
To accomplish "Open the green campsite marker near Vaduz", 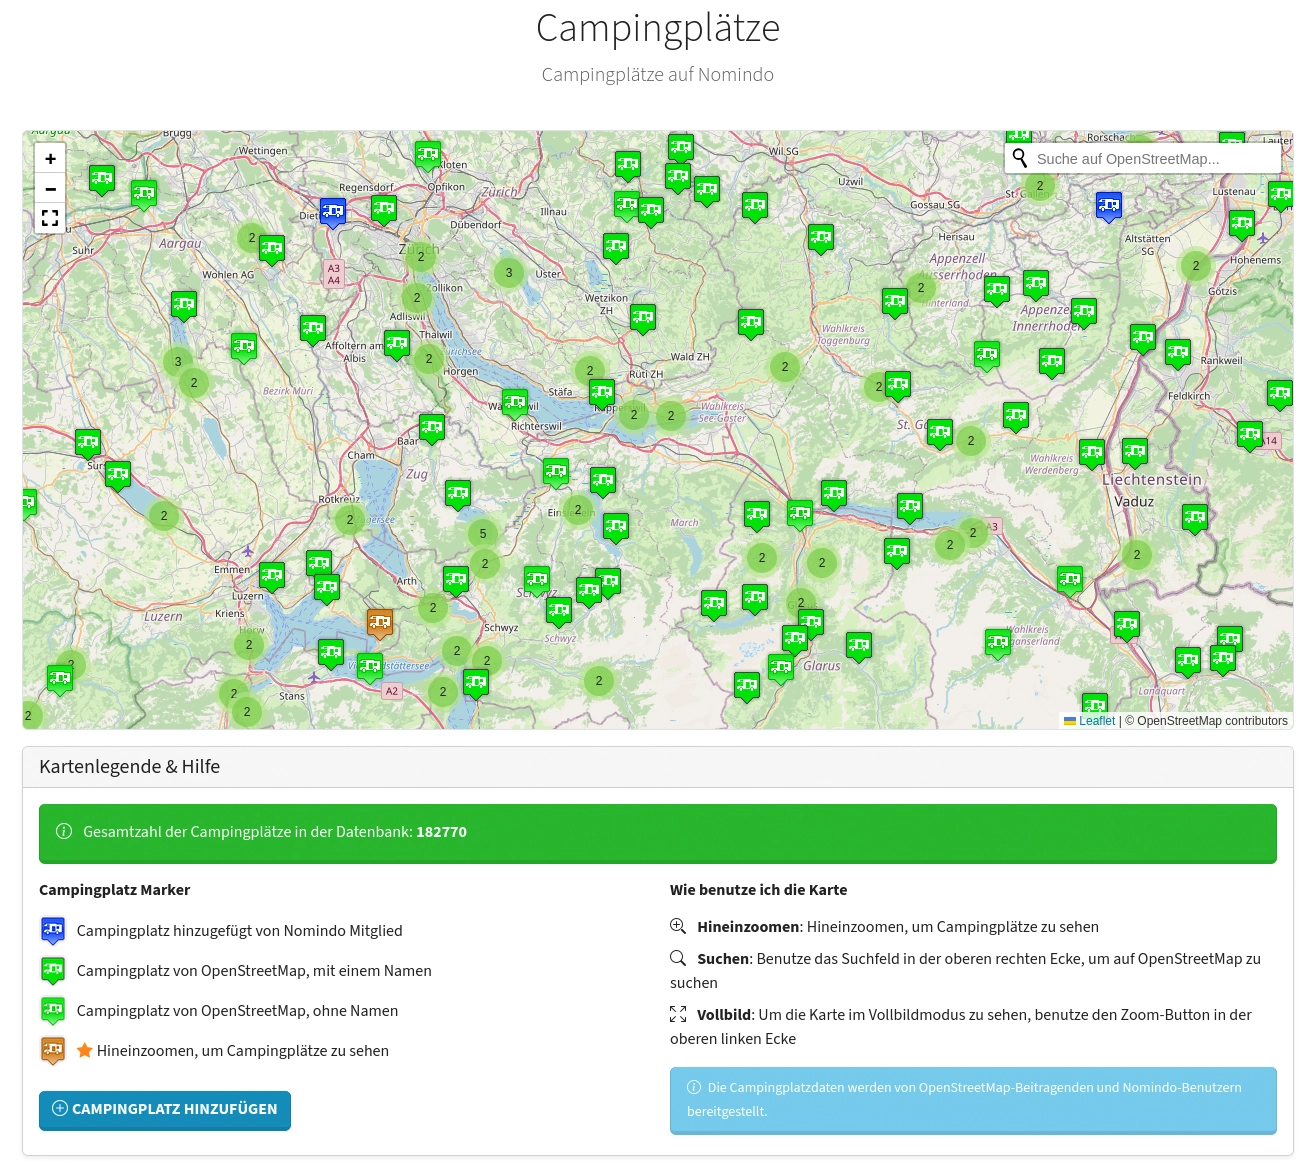I will point(1194,517).
